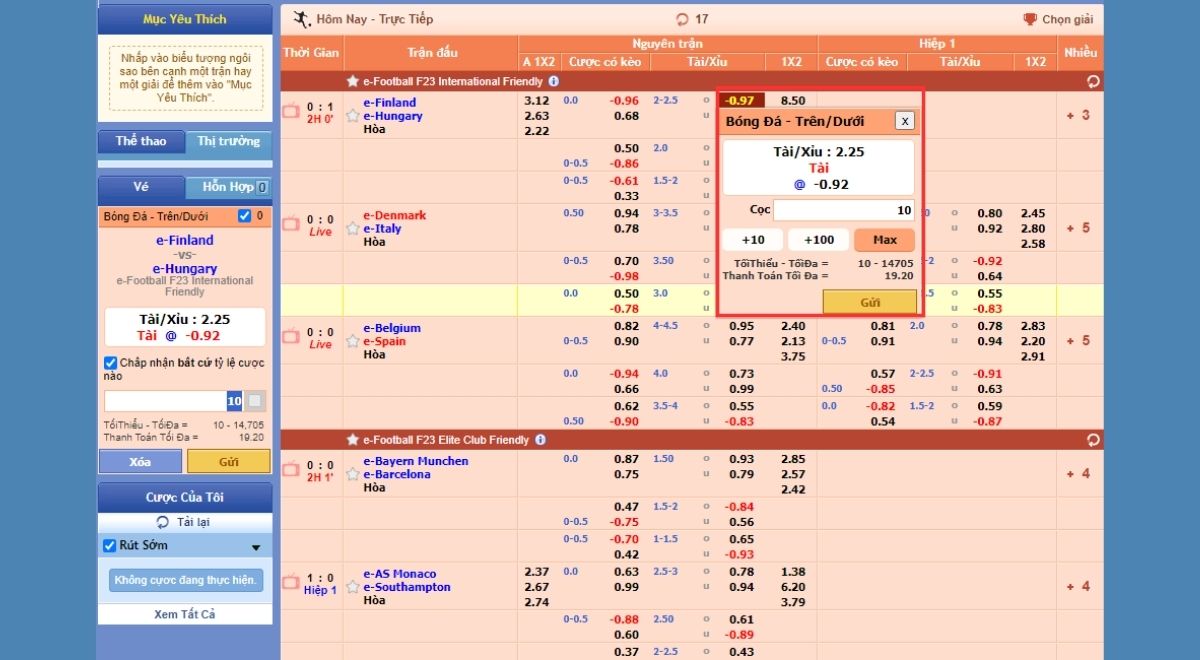Expand + 4 more markets for e-AS Monaco
Image resolution: width=1200 pixels, height=660 pixels.
coord(1078,587)
